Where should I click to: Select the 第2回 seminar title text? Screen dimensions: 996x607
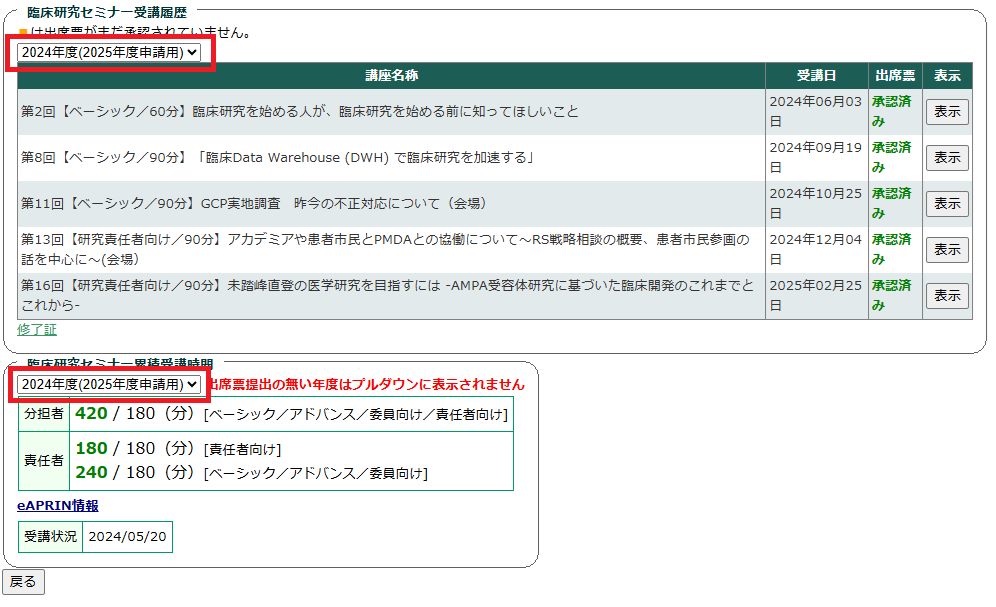pos(299,112)
